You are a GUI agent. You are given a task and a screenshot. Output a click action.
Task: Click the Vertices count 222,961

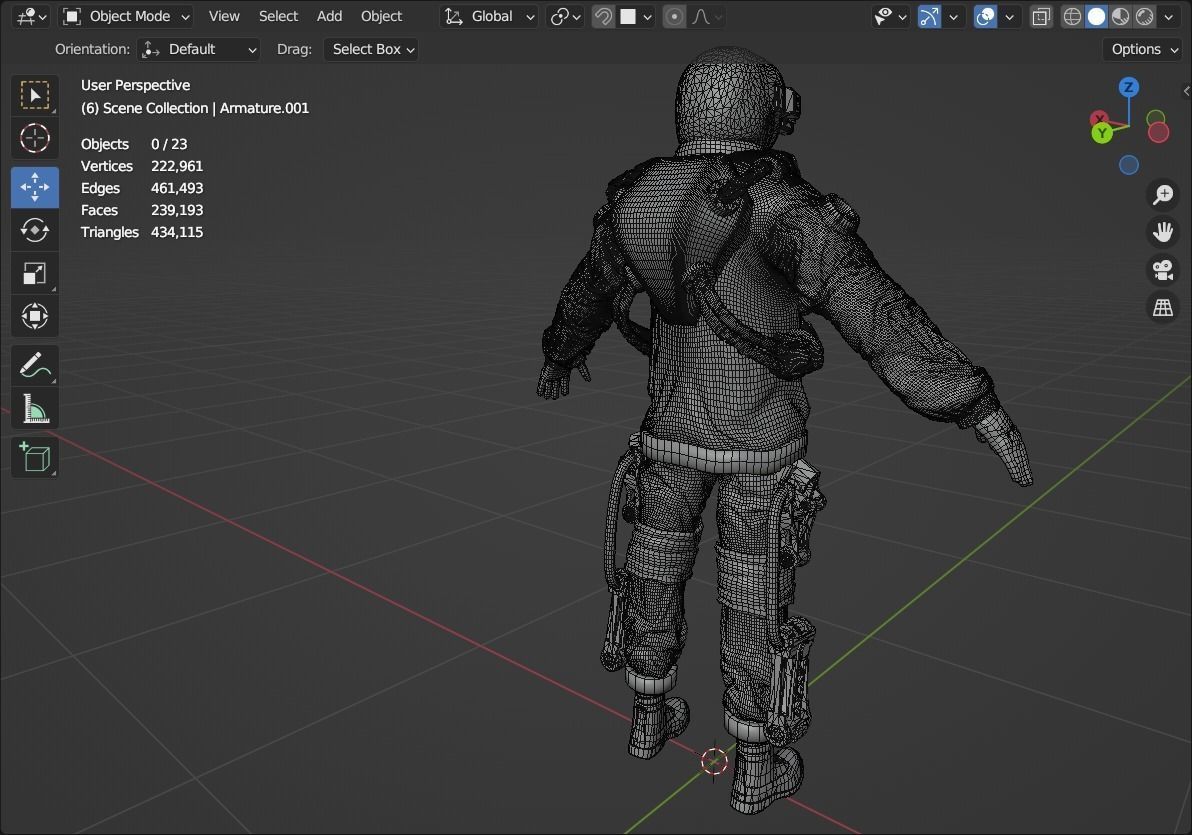pyautogui.click(x=177, y=166)
